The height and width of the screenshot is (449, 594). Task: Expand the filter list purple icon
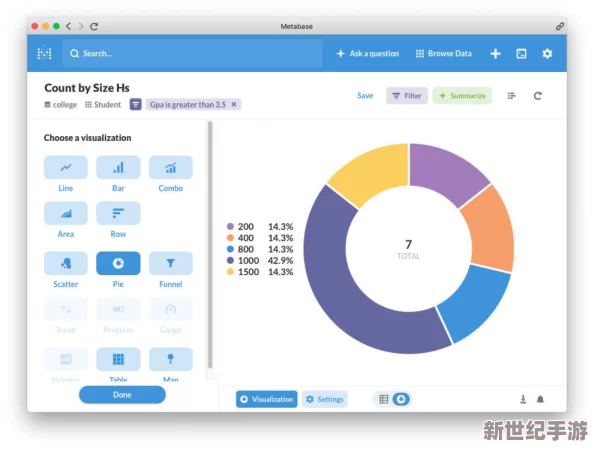tap(136, 104)
